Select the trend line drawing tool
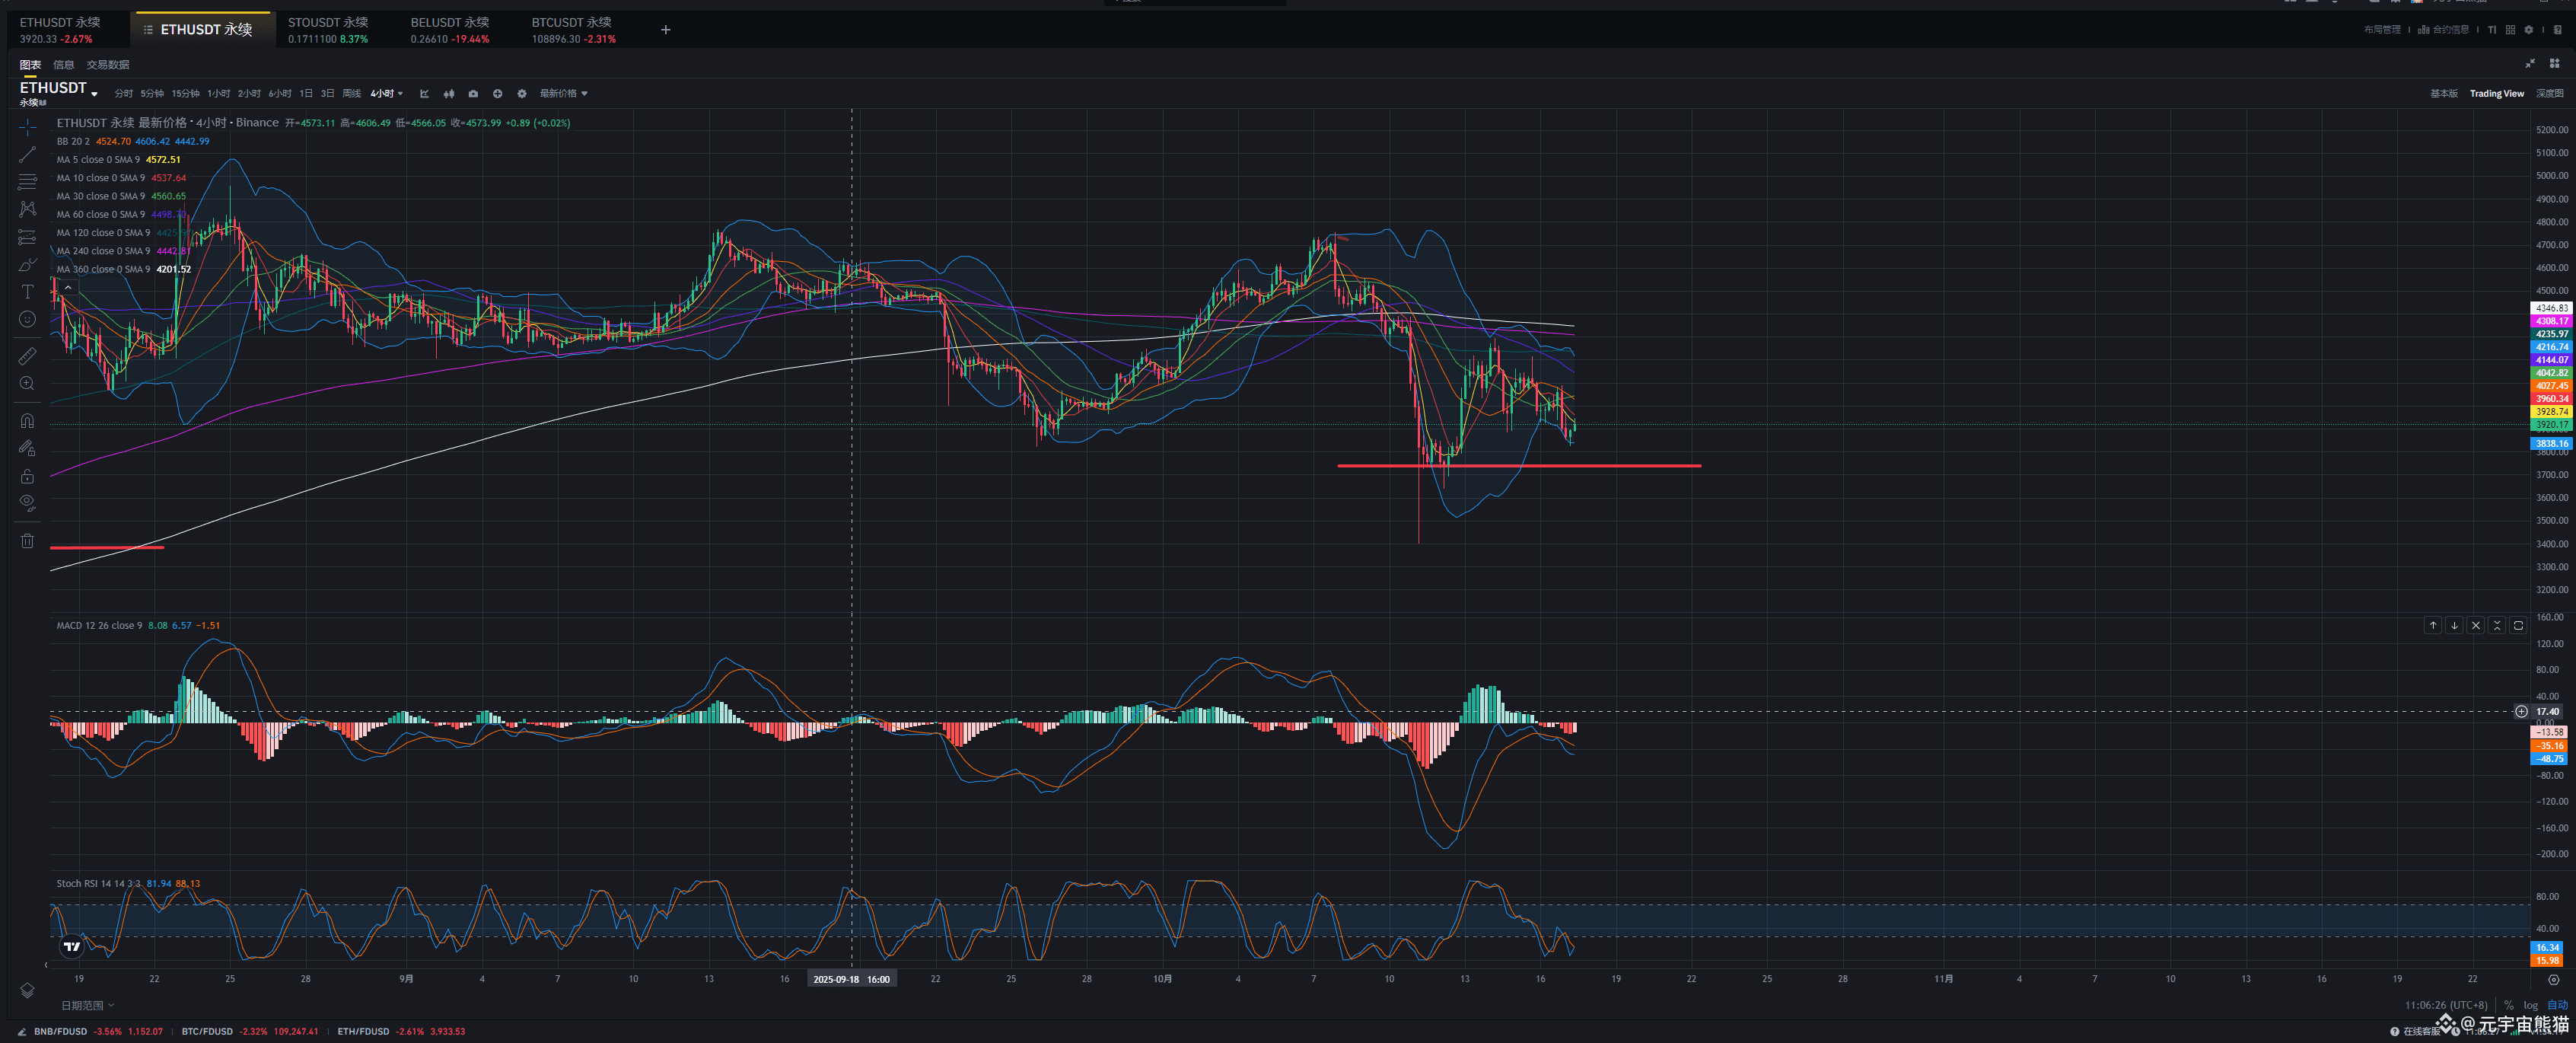Screen dimensions: 2576x1043 [x=27, y=154]
